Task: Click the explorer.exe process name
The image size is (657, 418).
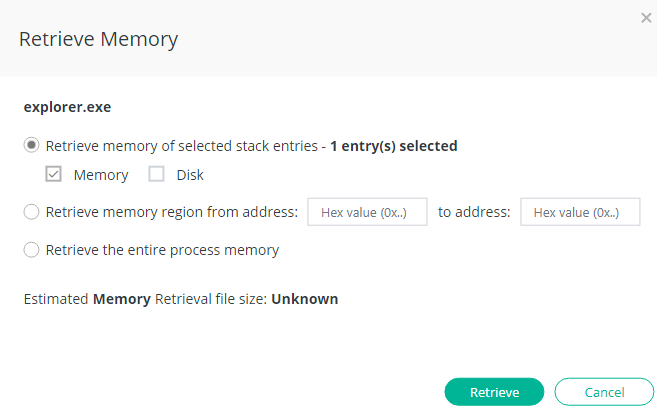Action: pyautogui.click(x=66, y=105)
